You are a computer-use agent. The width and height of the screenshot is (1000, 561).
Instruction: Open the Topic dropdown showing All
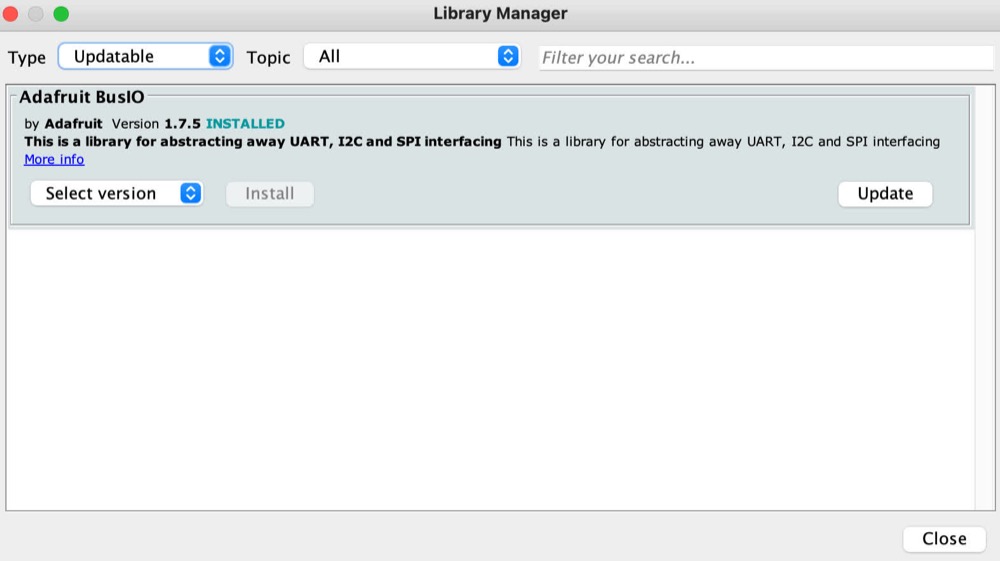tap(400, 57)
